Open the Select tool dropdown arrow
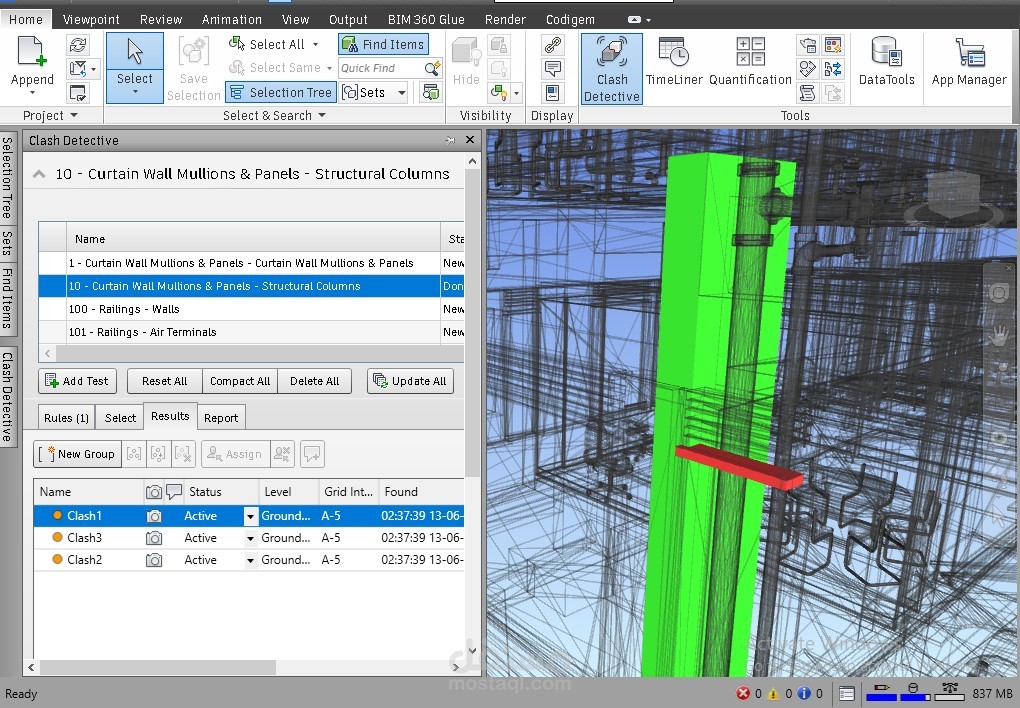This screenshot has height=708, width=1020. [x=135, y=92]
